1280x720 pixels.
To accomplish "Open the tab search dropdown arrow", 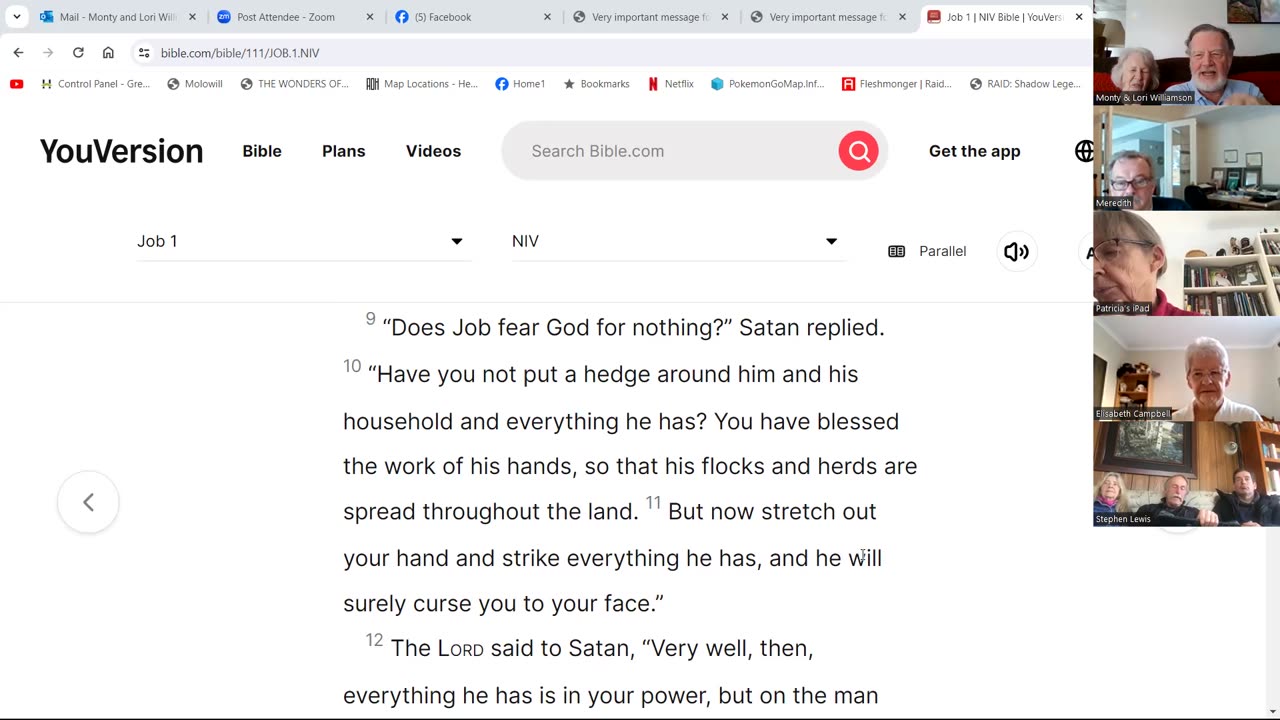I will coord(17,17).
